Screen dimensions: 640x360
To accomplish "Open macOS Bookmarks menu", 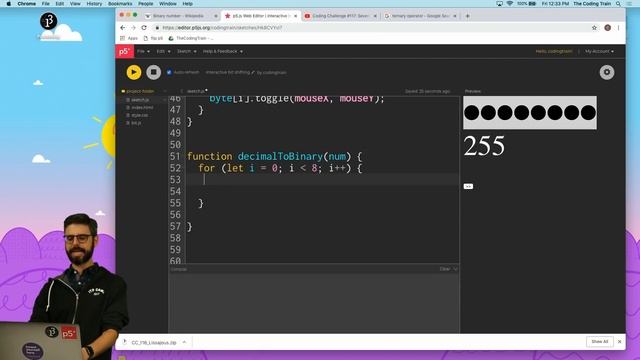I will tap(120, 4).
